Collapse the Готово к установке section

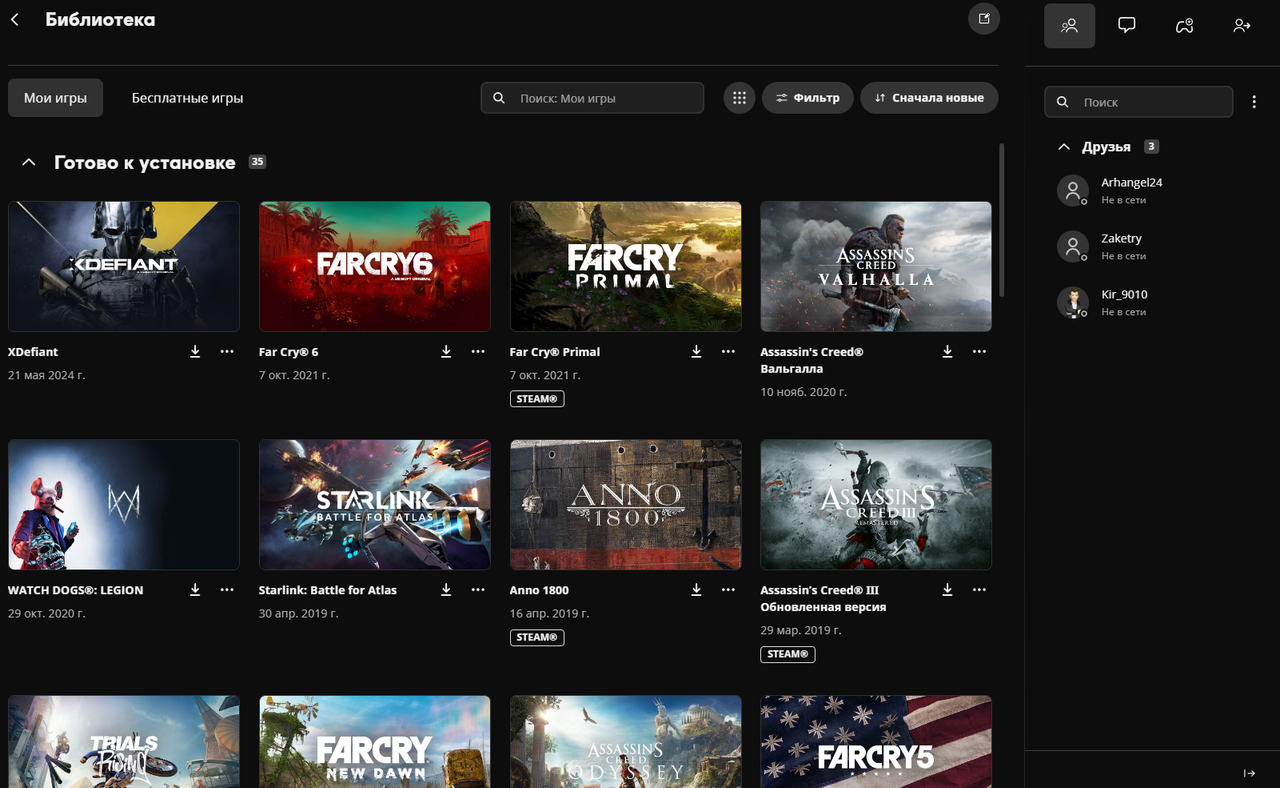[29, 162]
